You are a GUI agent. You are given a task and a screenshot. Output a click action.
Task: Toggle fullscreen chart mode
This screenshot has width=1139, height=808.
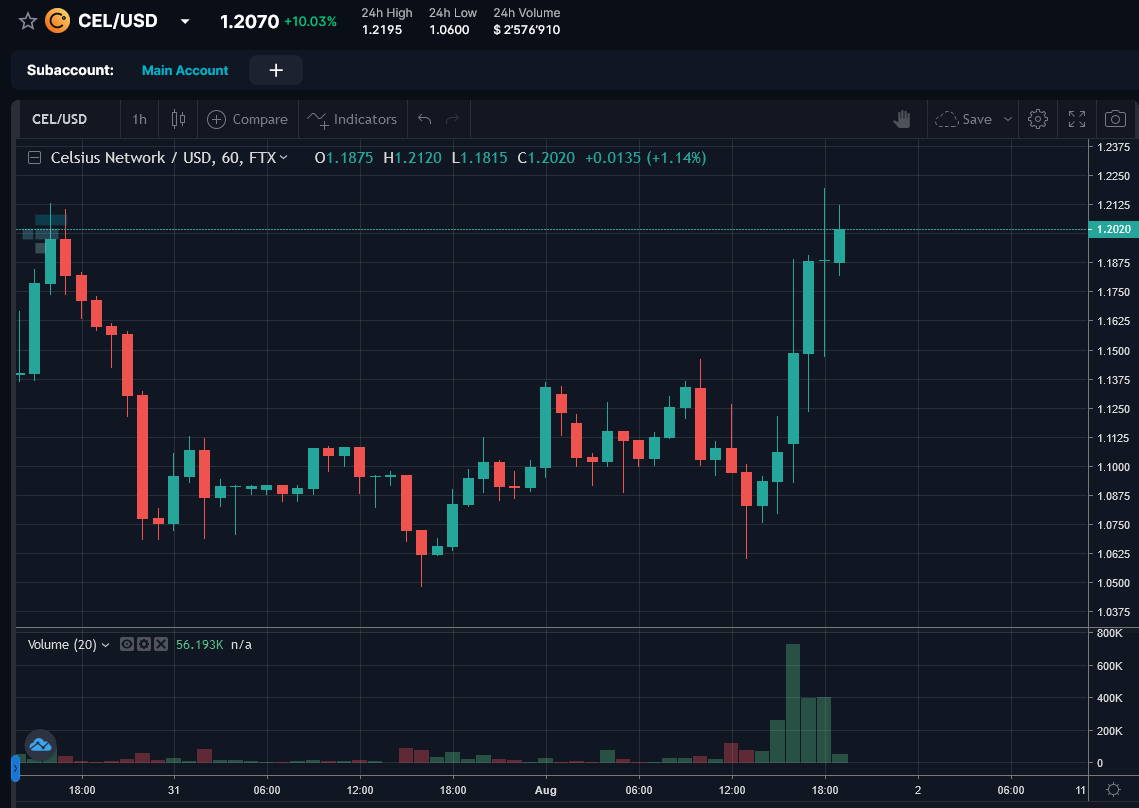pos(1077,119)
